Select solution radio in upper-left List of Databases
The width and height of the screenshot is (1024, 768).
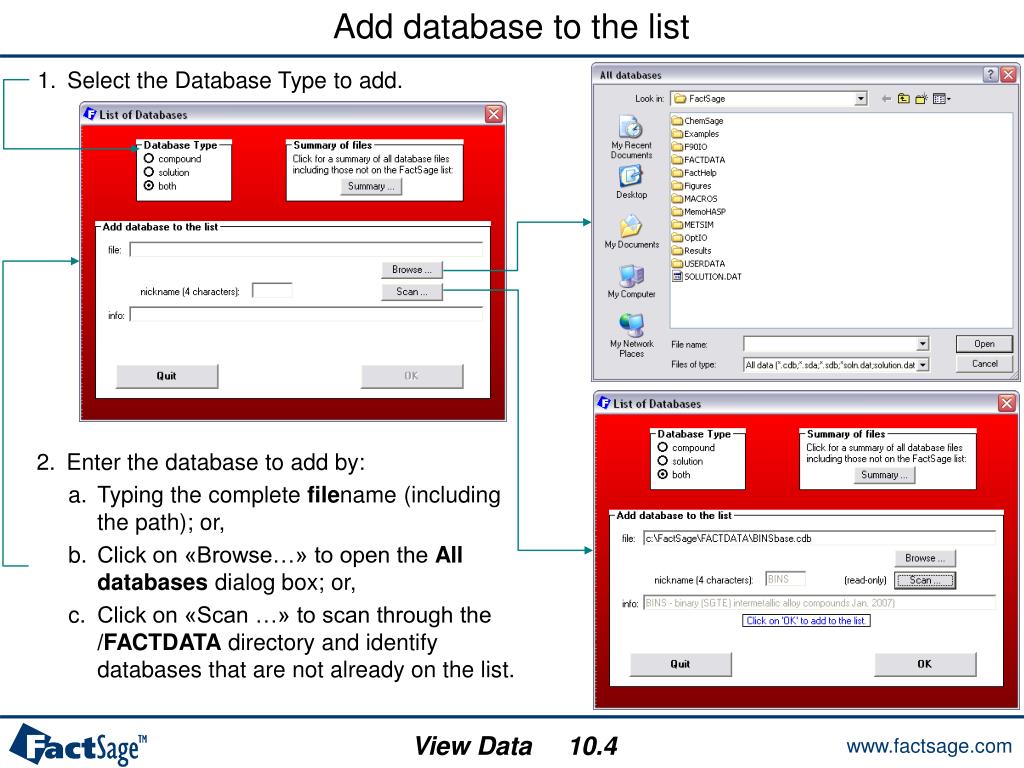149,172
